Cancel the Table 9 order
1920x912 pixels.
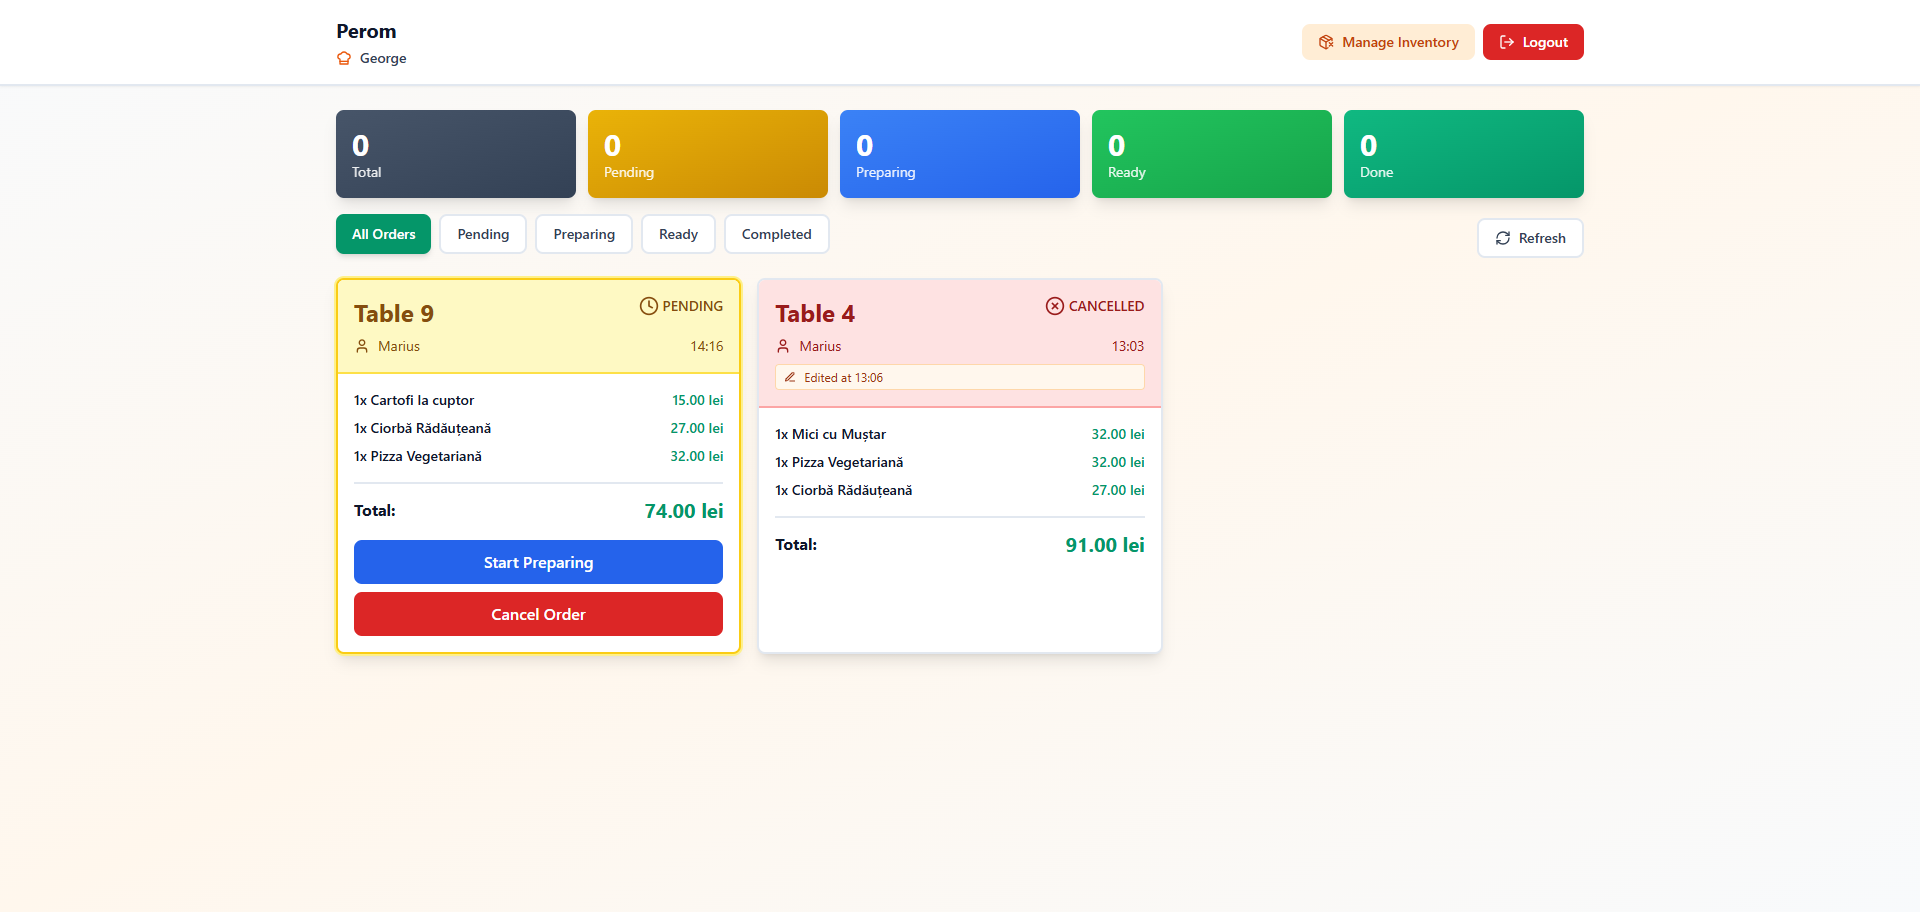point(538,614)
